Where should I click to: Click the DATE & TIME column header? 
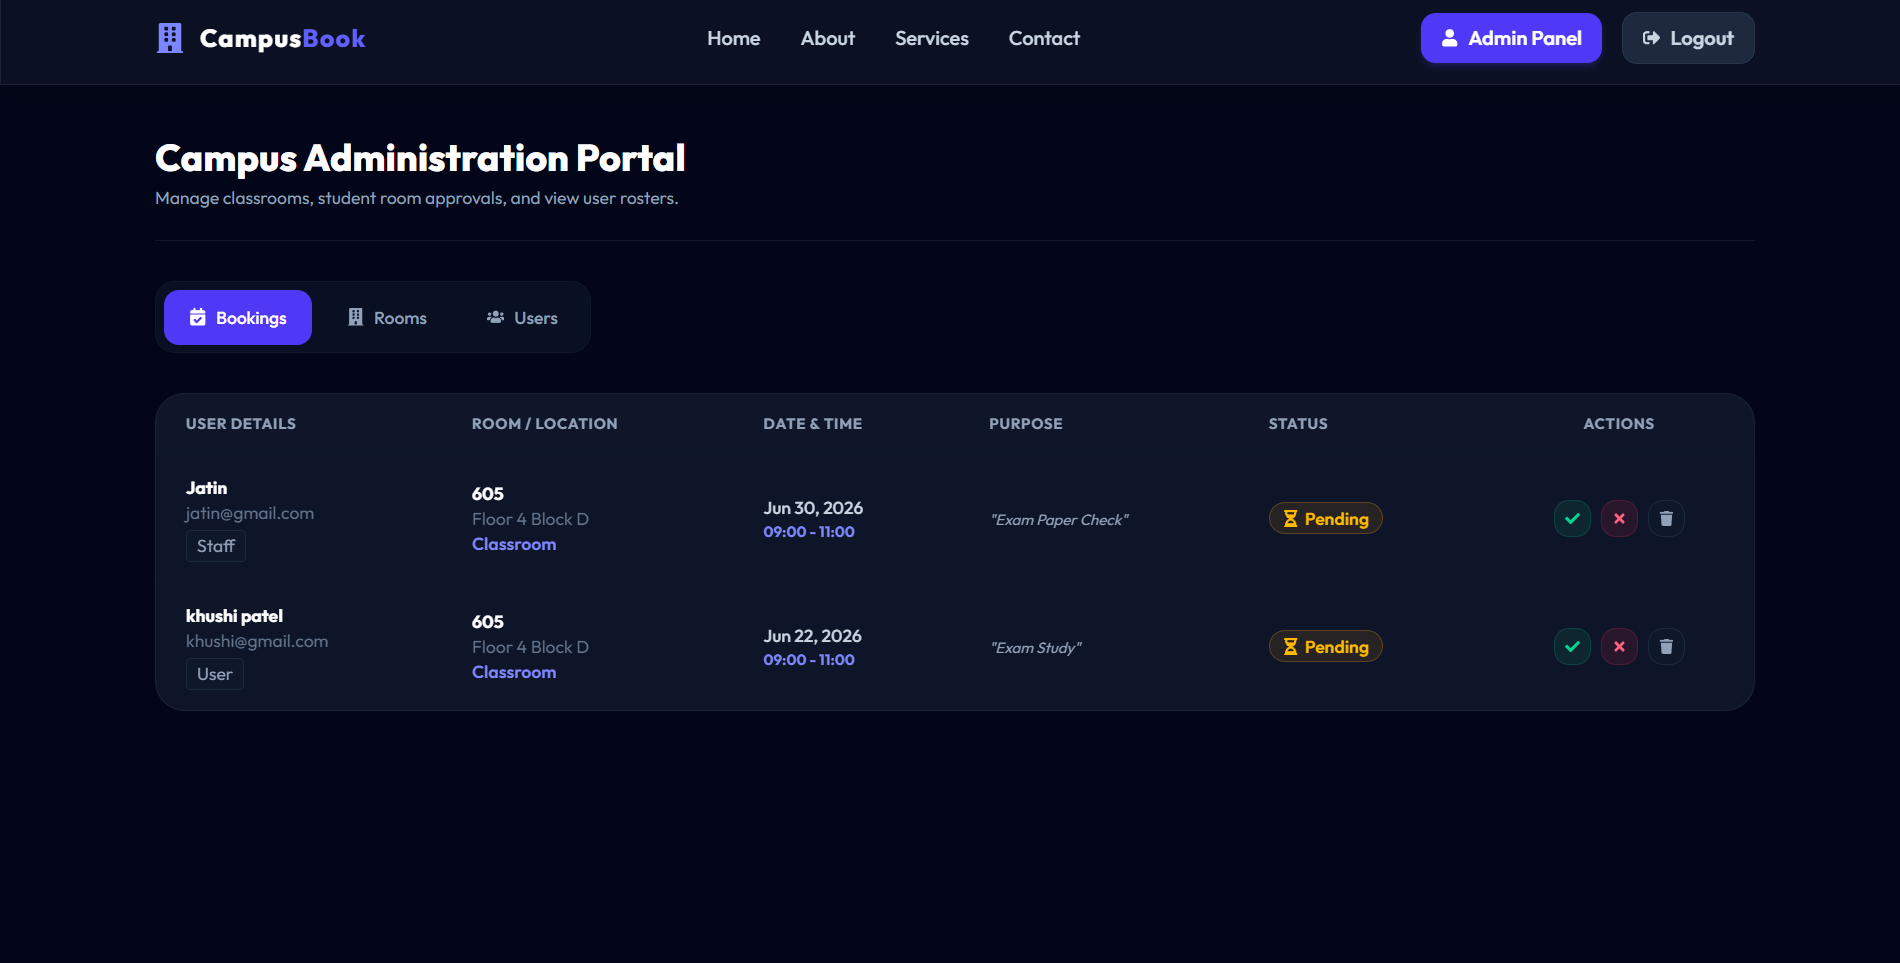click(x=813, y=424)
